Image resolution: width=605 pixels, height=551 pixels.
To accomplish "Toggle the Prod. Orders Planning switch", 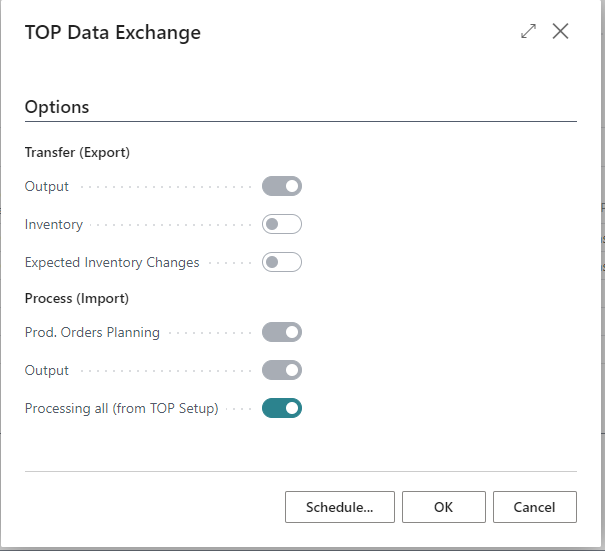I will click(281, 332).
